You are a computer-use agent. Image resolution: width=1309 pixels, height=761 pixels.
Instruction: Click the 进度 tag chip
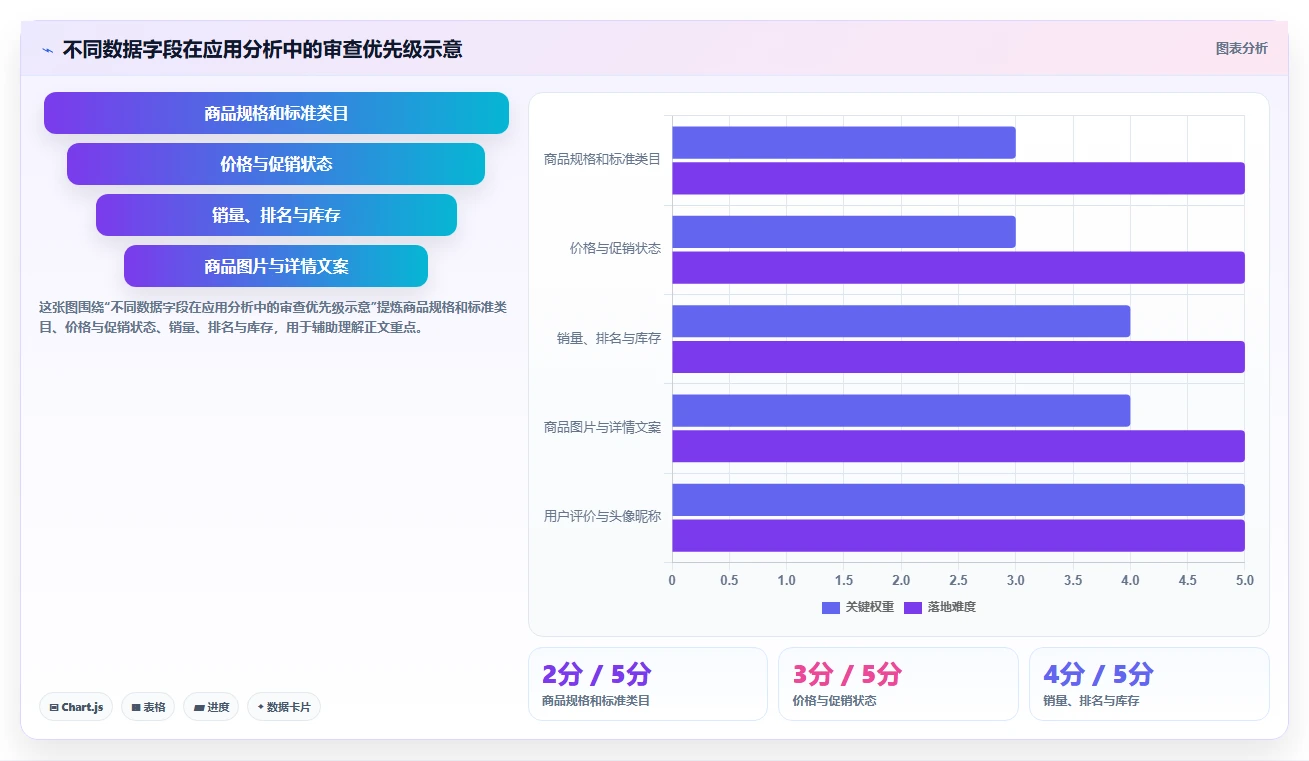click(211, 707)
